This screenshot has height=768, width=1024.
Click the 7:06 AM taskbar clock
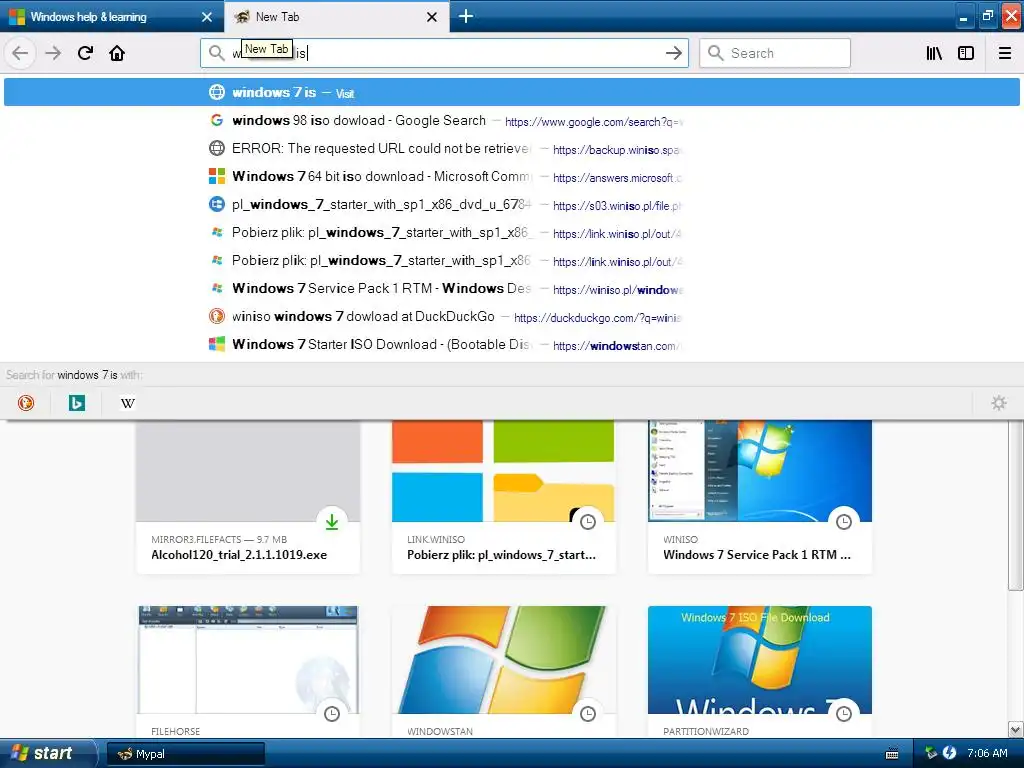point(987,753)
